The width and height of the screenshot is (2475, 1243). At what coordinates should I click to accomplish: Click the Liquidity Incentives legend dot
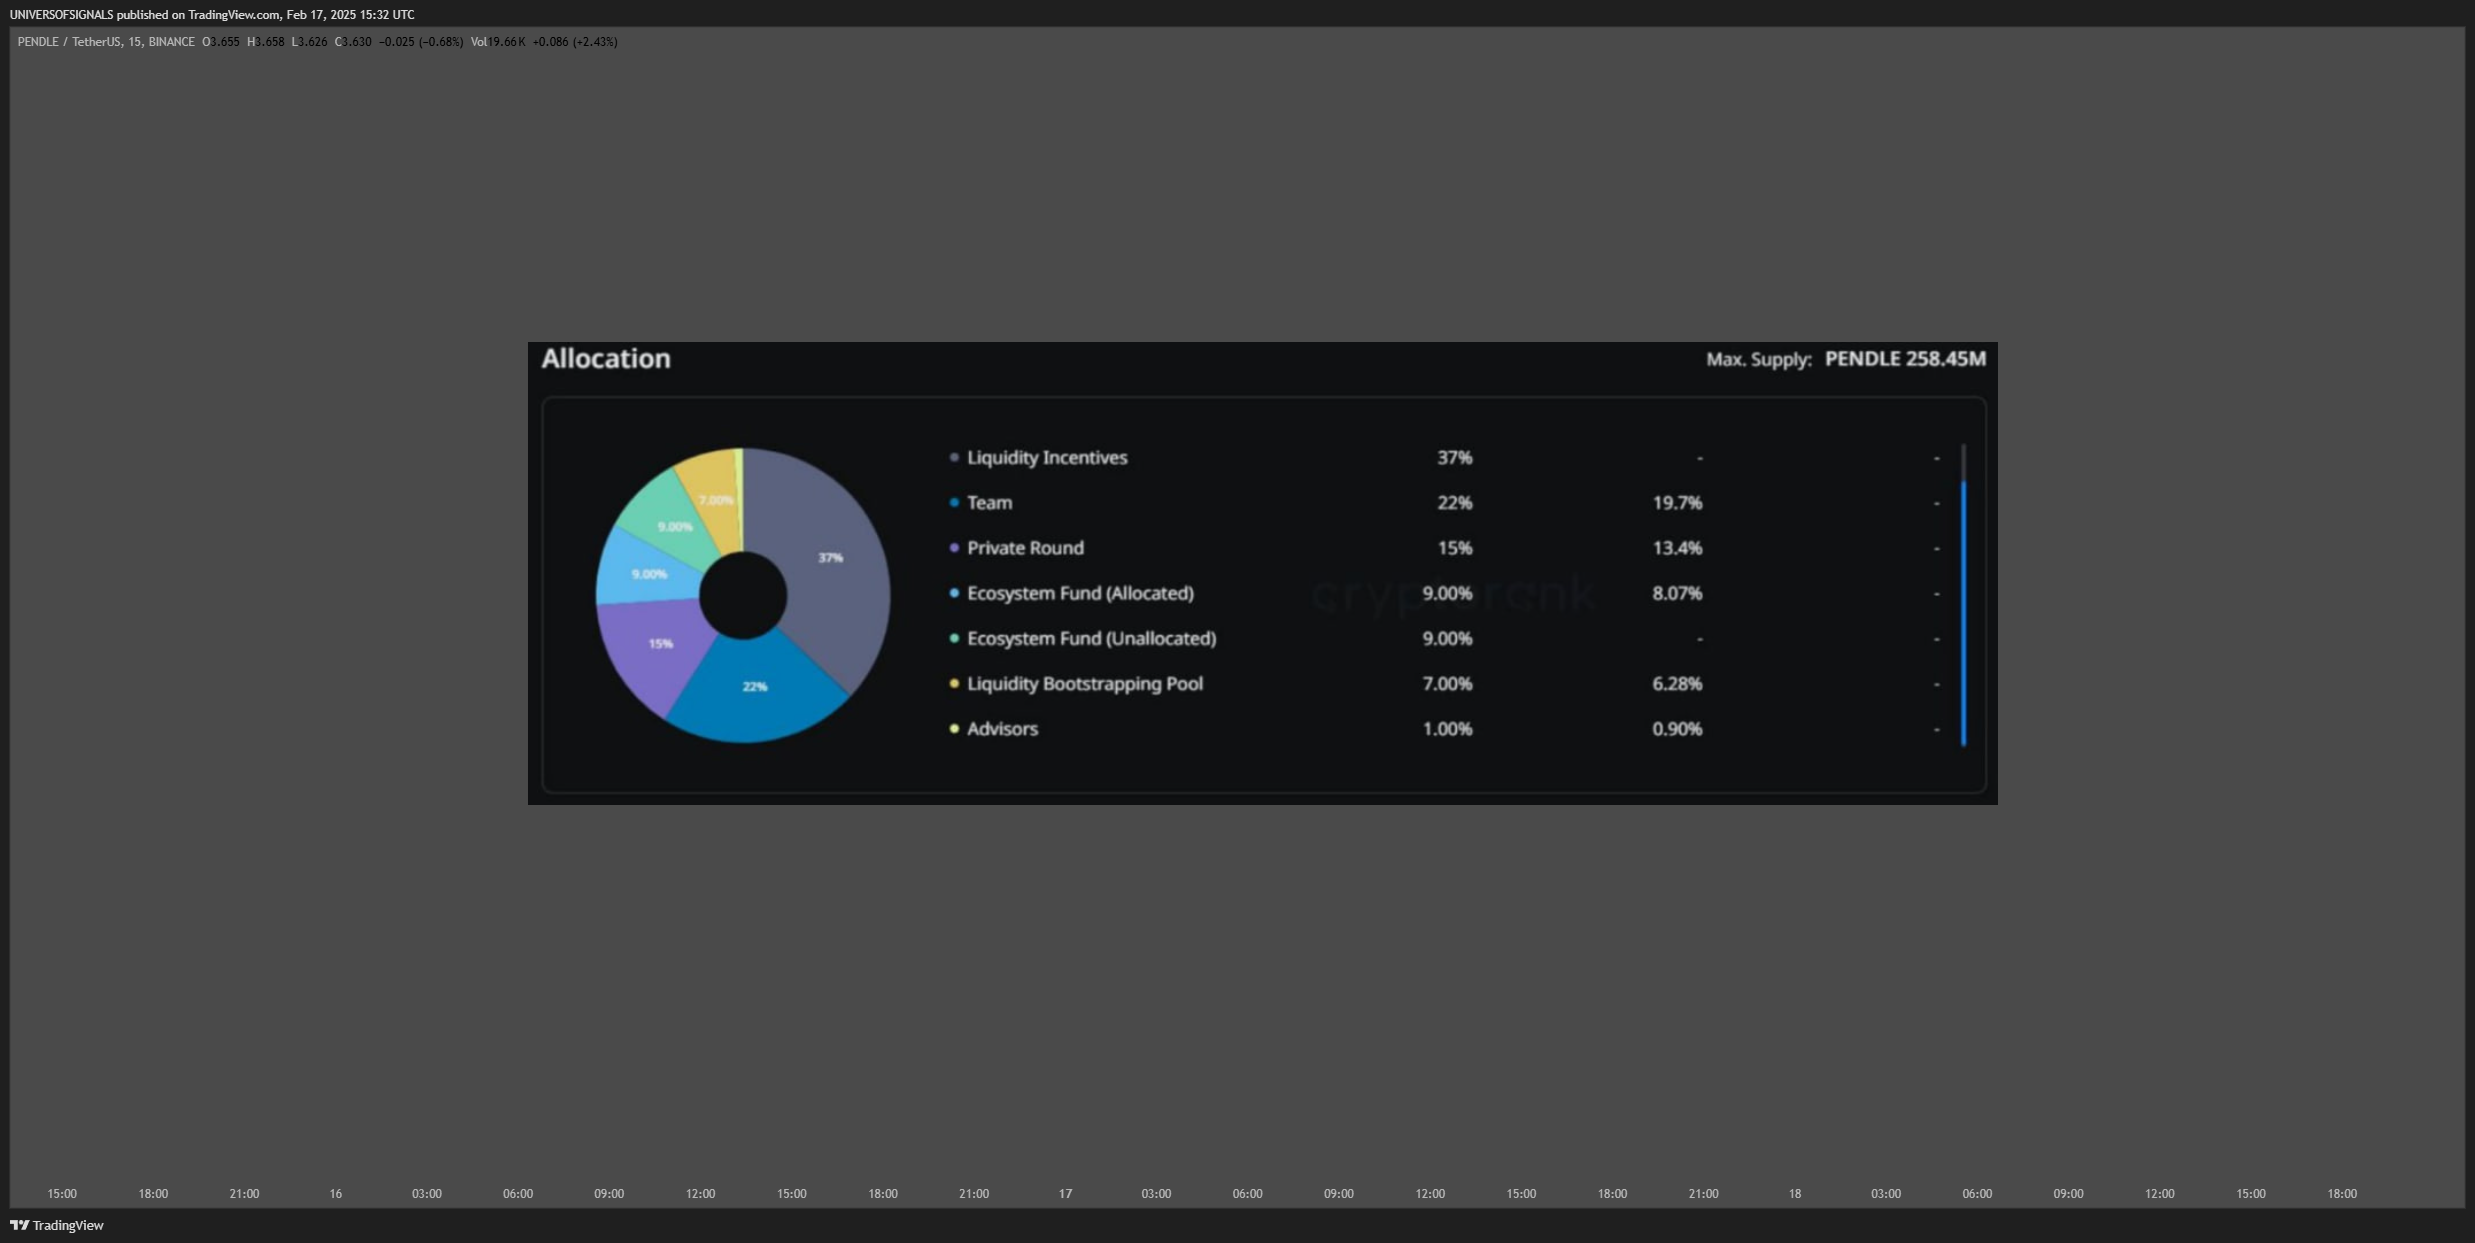[x=954, y=457]
